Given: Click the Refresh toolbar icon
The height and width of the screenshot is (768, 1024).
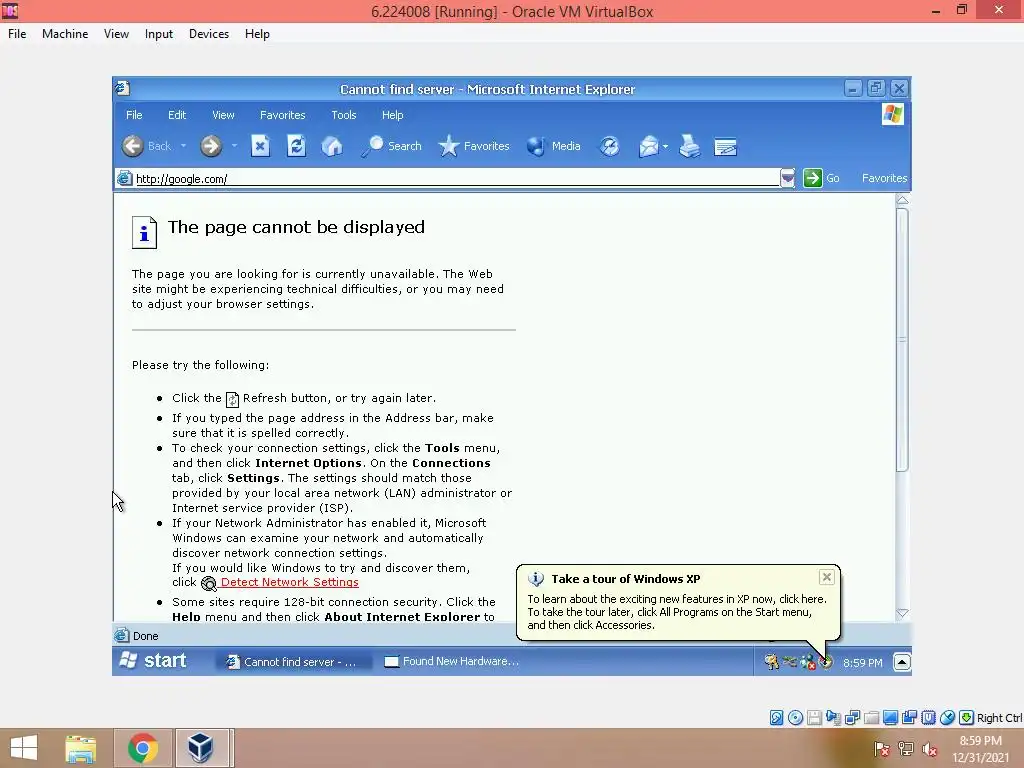Looking at the screenshot, I should 296,146.
